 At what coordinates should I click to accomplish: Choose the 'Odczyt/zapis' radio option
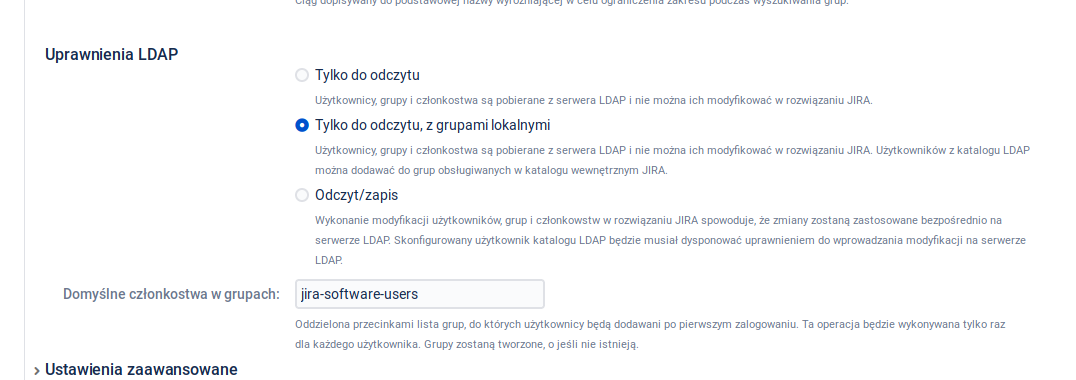[x=302, y=195]
